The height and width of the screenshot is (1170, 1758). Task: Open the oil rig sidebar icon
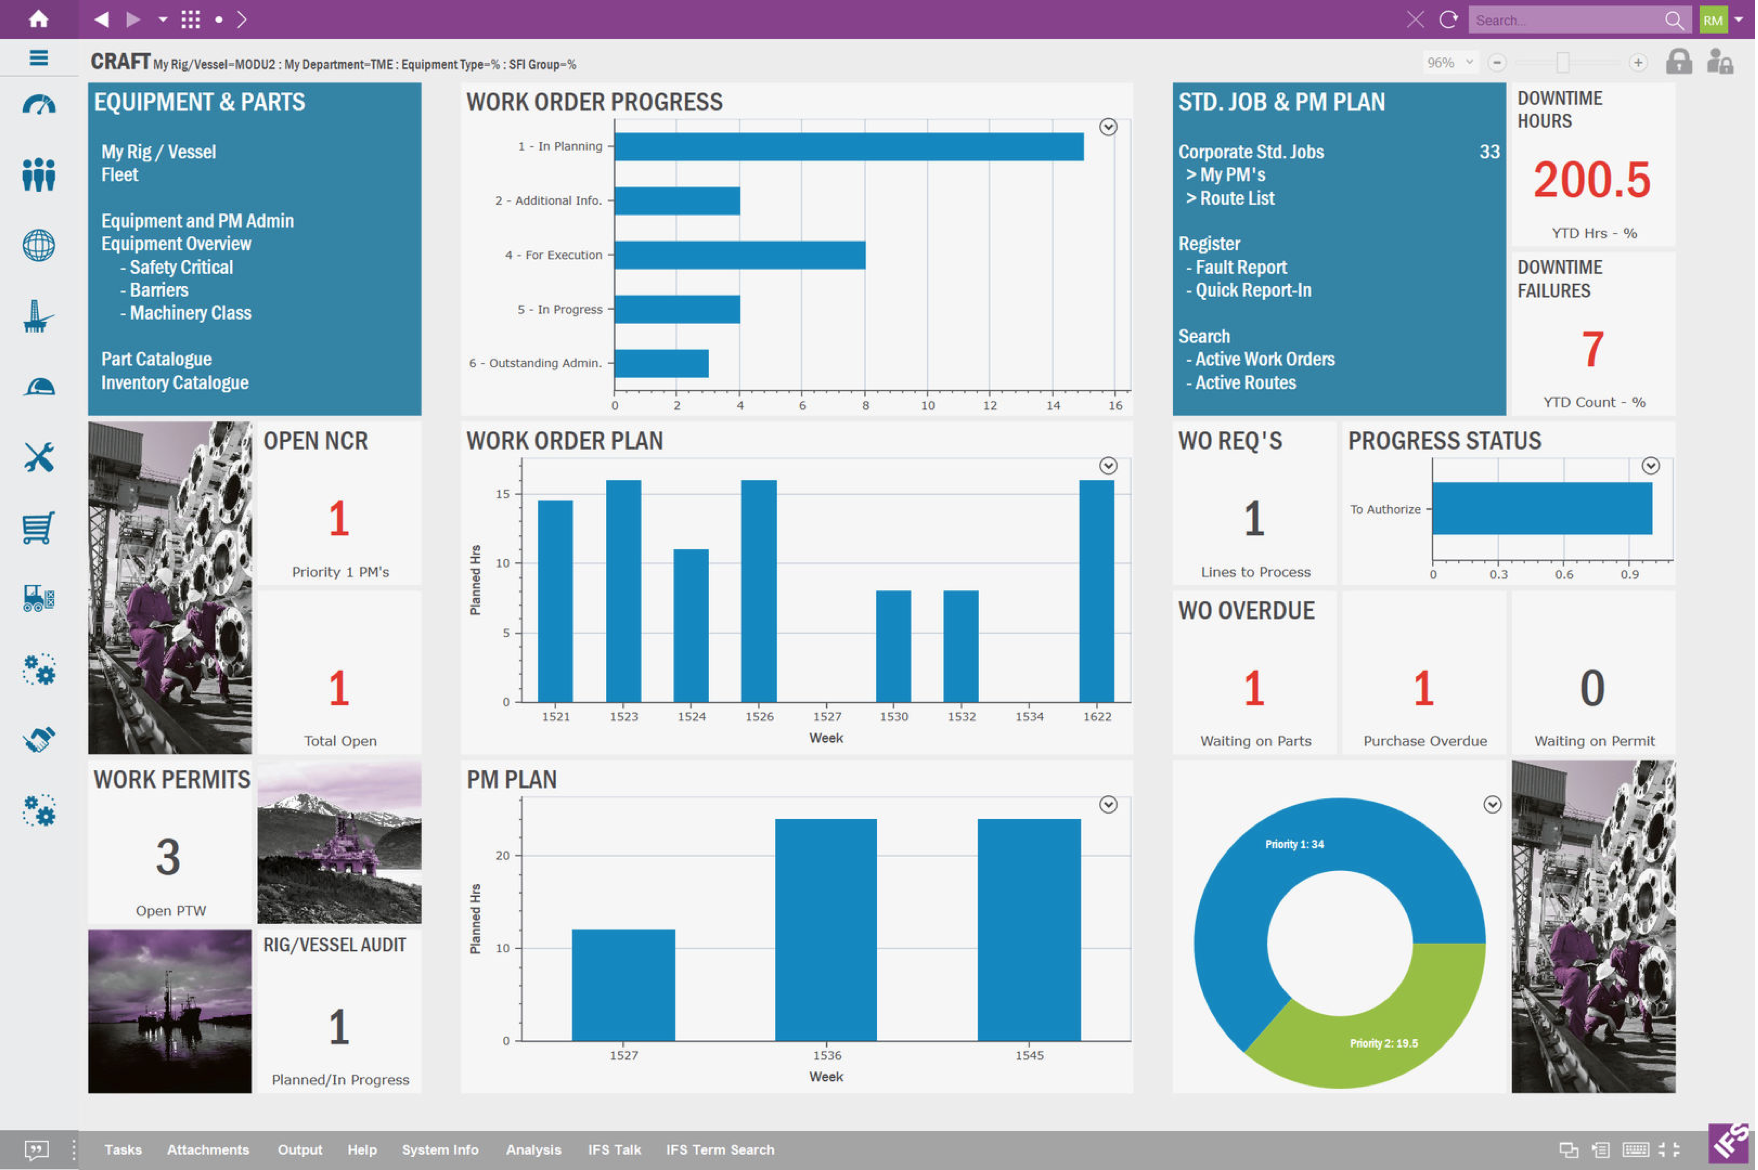coord(38,317)
